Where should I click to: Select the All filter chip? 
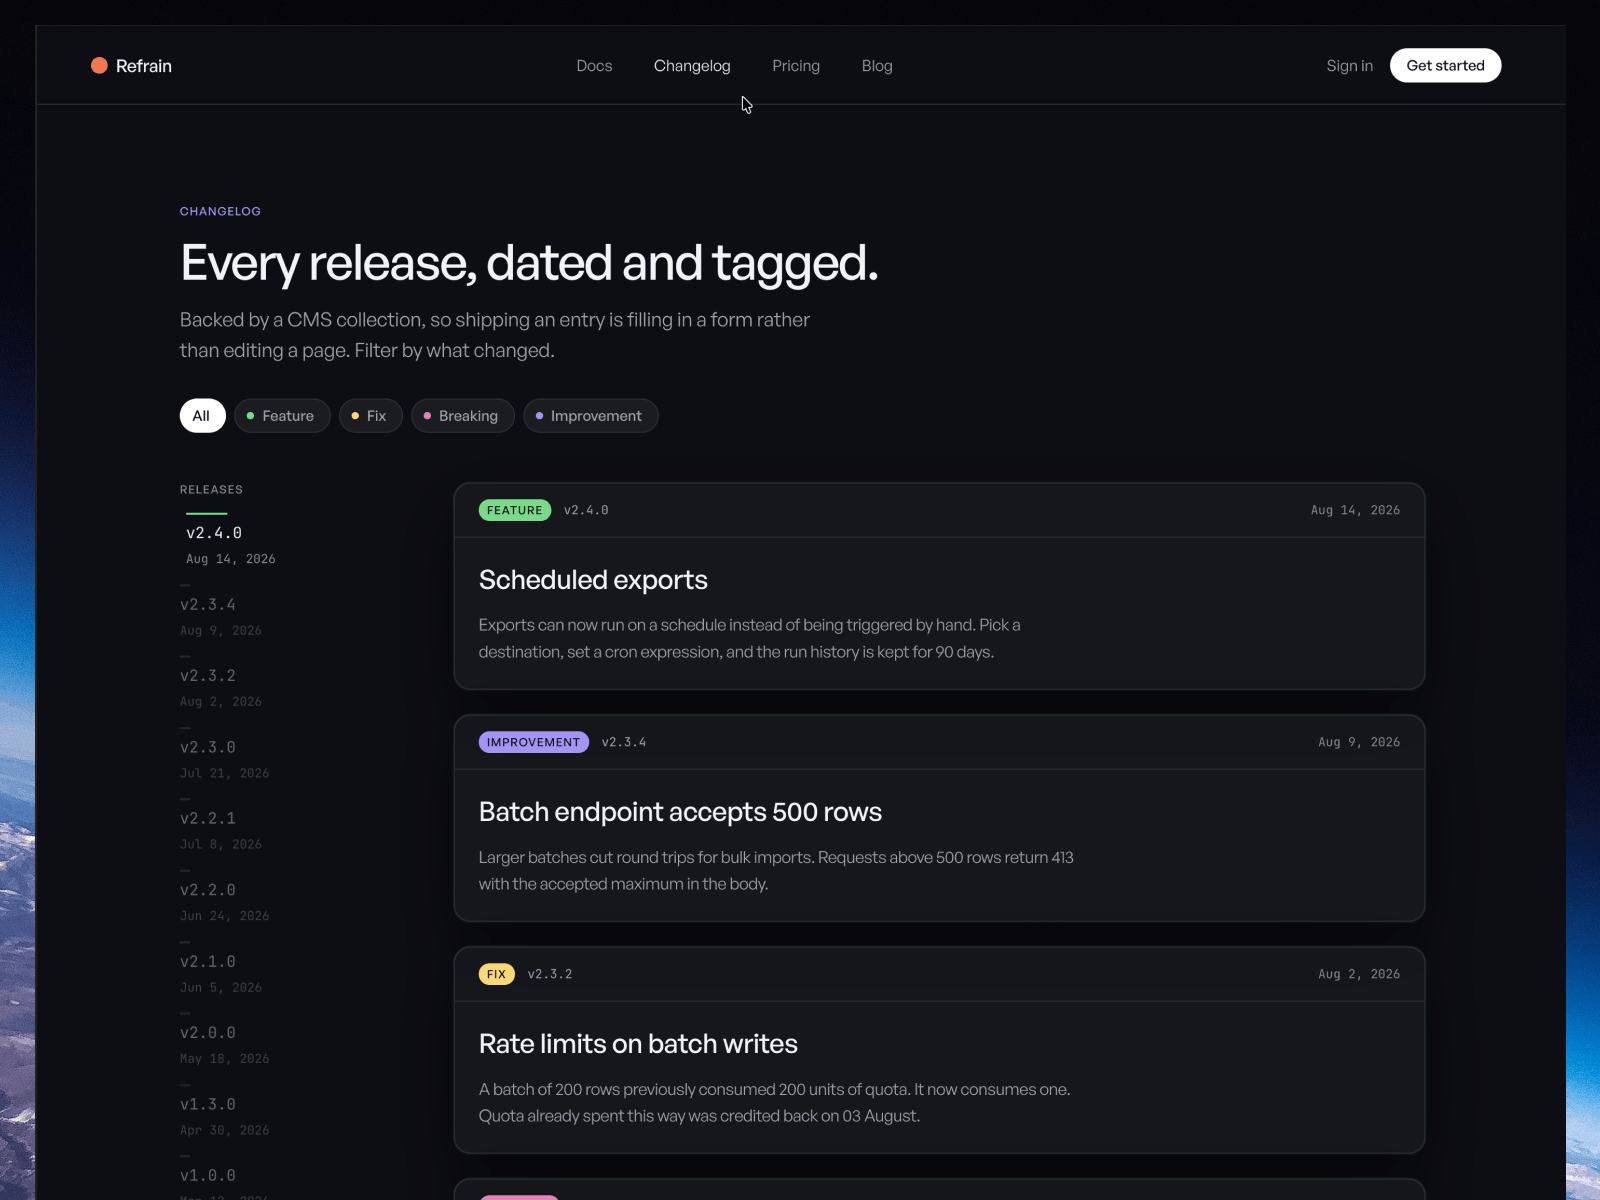(x=202, y=416)
